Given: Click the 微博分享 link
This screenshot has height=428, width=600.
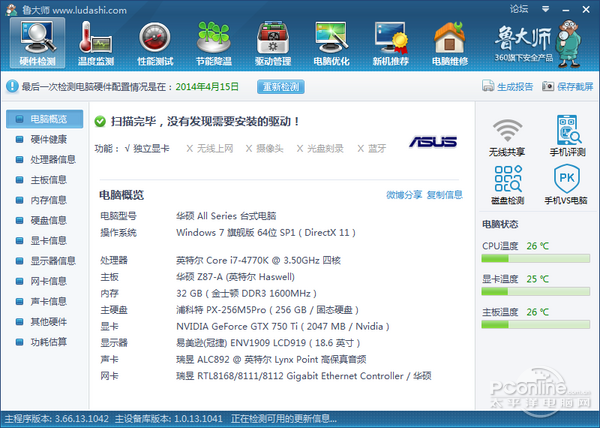Looking at the screenshot, I should [x=404, y=195].
